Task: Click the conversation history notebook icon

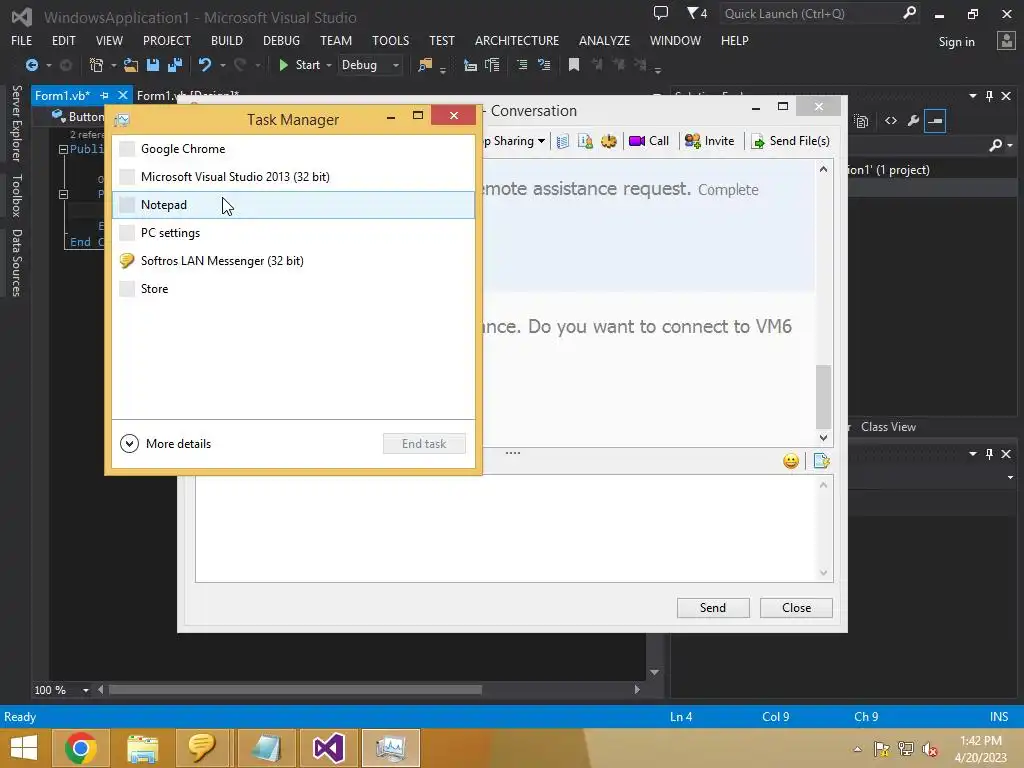Action: coord(562,141)
